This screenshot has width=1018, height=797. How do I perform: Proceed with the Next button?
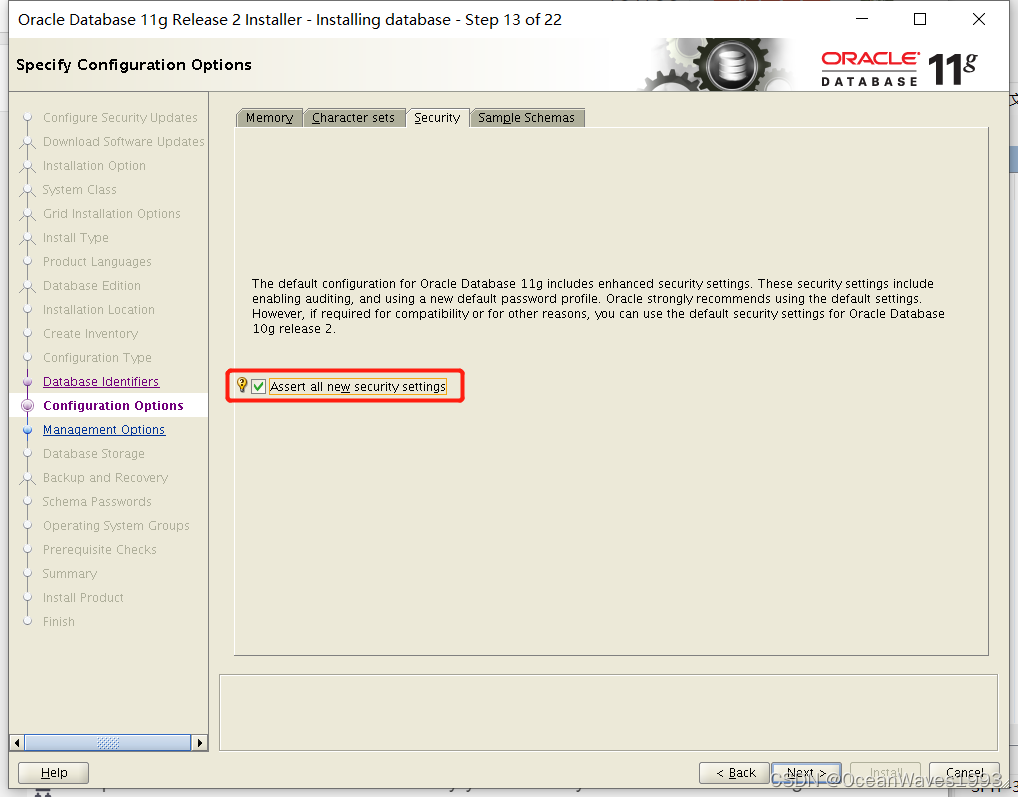click(806, 772)
